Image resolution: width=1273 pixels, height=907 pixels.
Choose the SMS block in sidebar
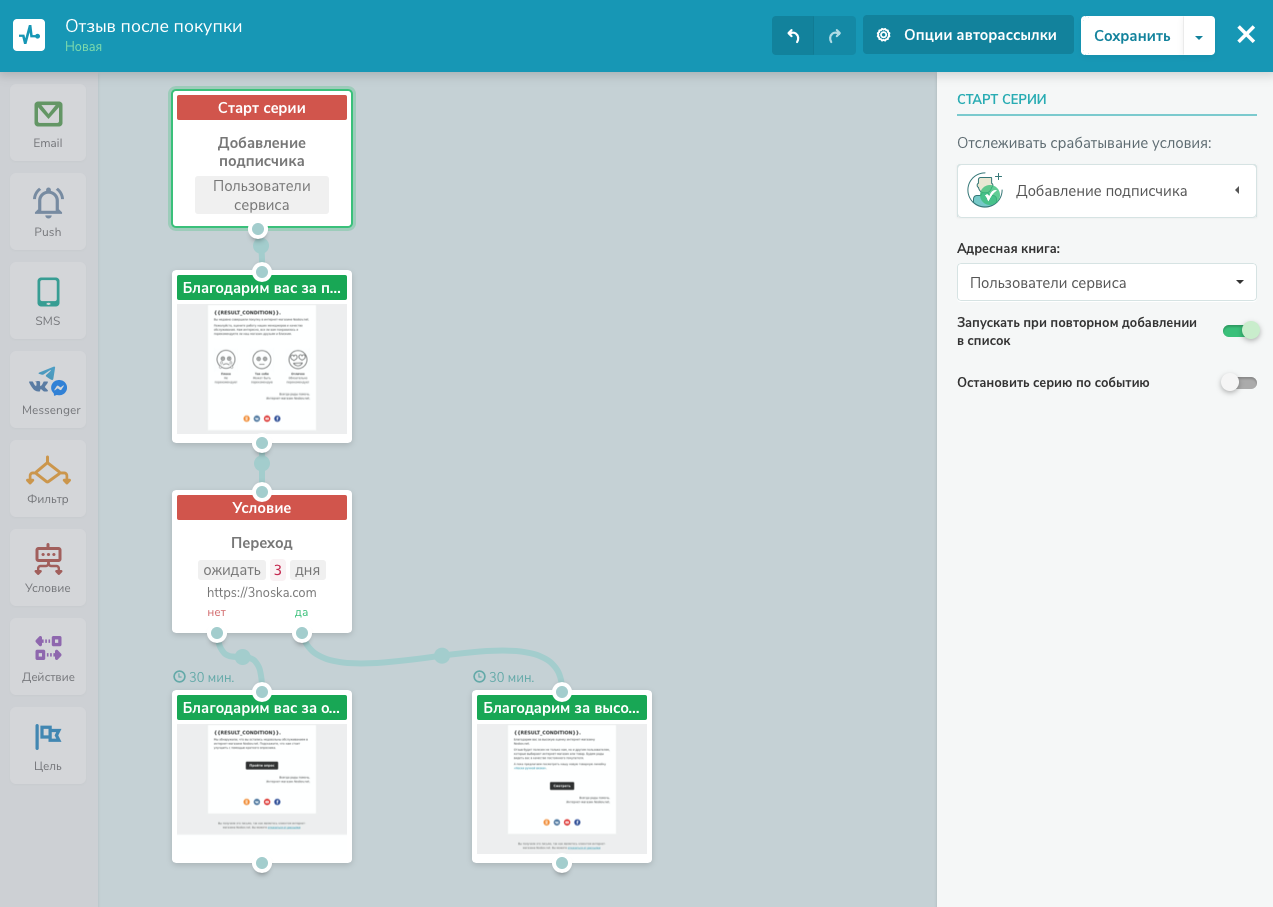[x=48, y=300]
